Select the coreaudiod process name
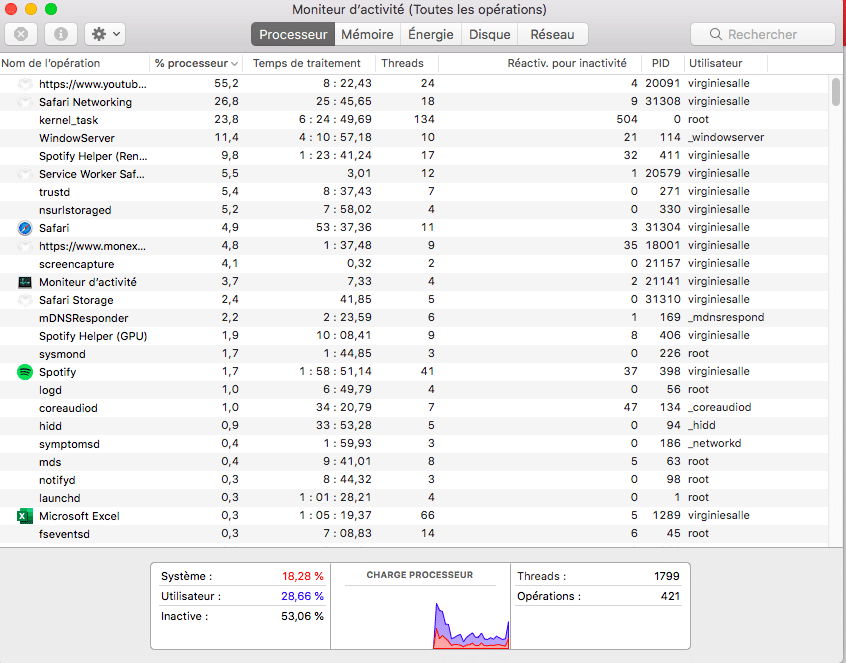Screen dimensions: 846x663 [x=68, y=408]
